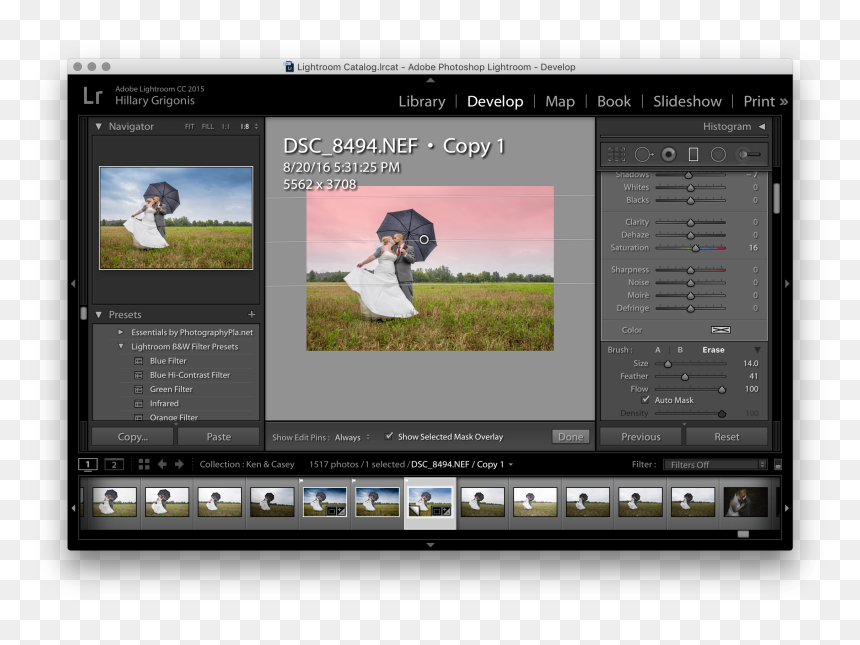Click the plus icon to add preset
The image size is (860, 645).
(x=251, y=314)
